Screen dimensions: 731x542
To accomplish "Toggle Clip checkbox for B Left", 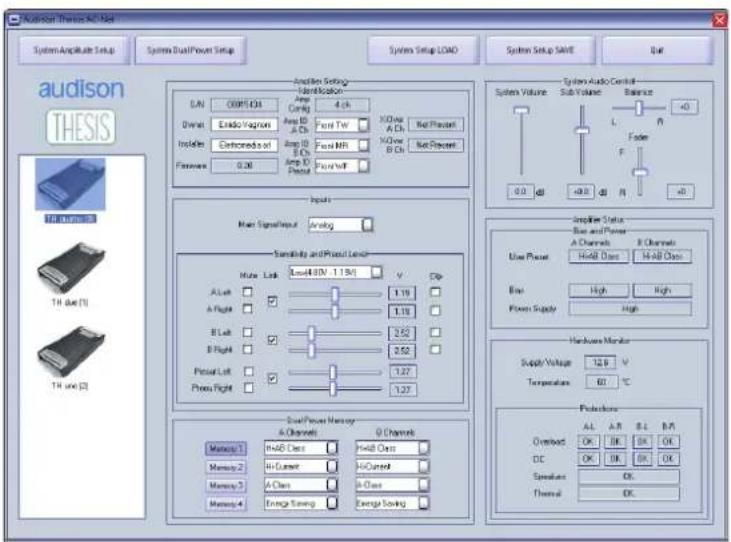I will coord(435,332).
